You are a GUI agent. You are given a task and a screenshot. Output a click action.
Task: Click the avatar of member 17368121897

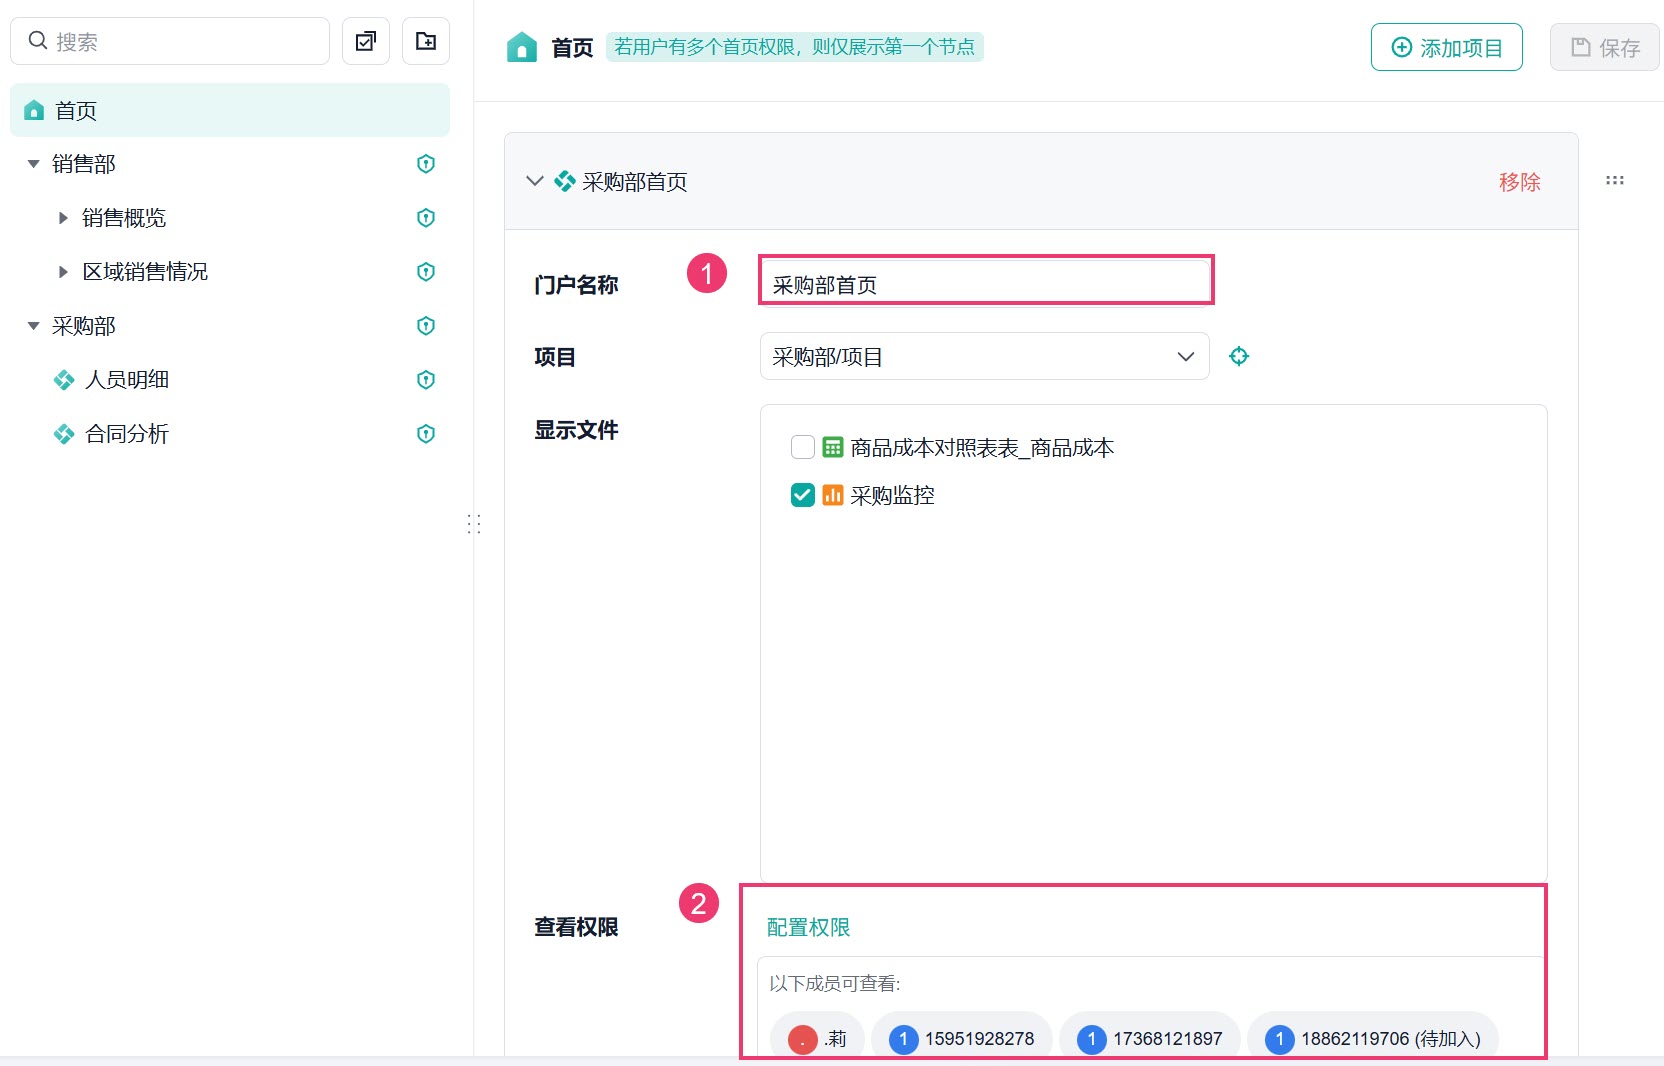(1092, 1040)
